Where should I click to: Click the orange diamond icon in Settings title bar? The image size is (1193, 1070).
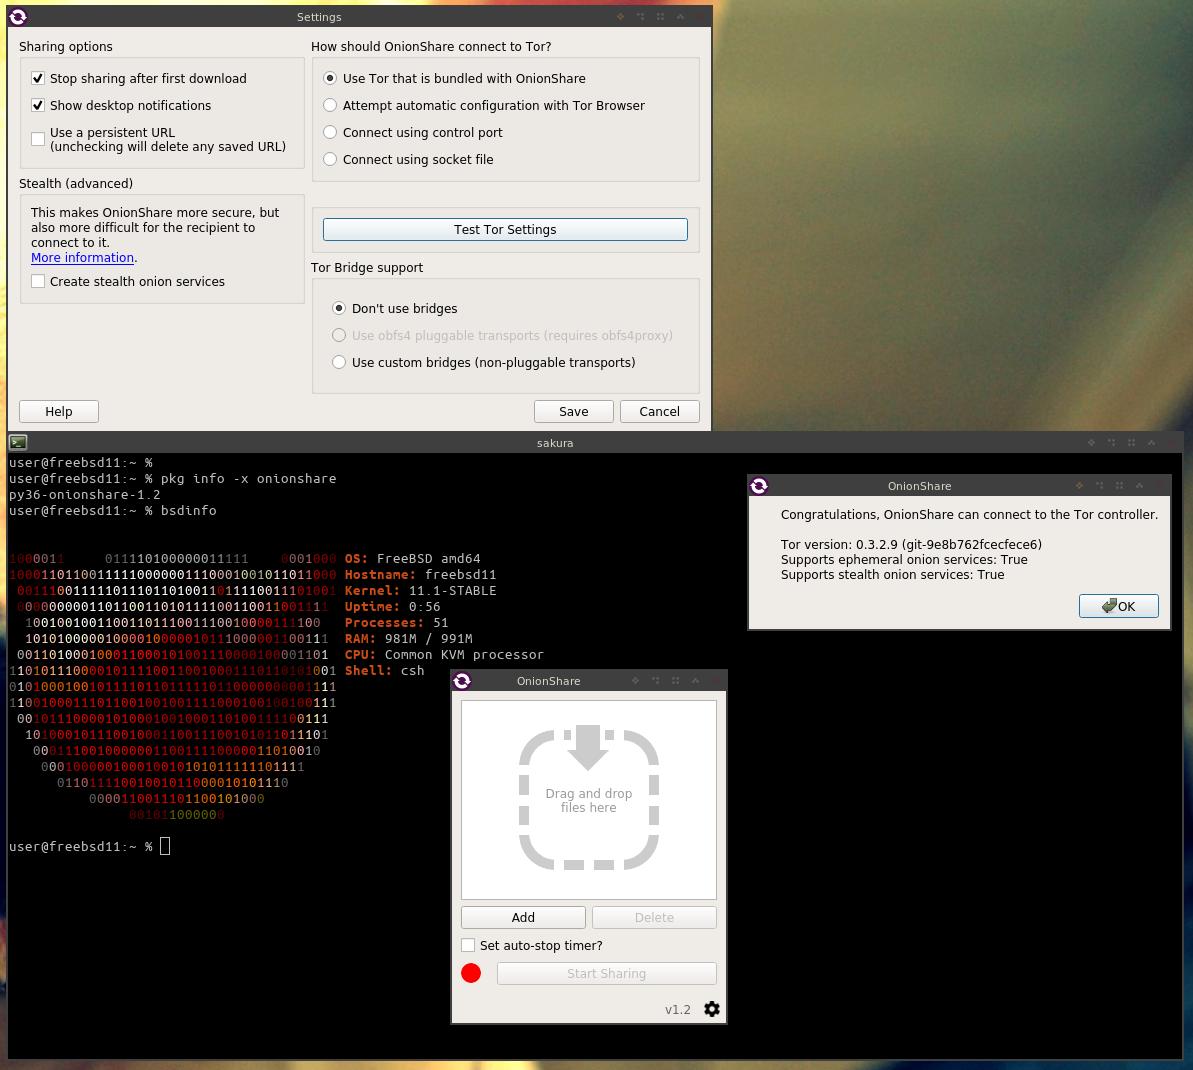tap(620, 17)
